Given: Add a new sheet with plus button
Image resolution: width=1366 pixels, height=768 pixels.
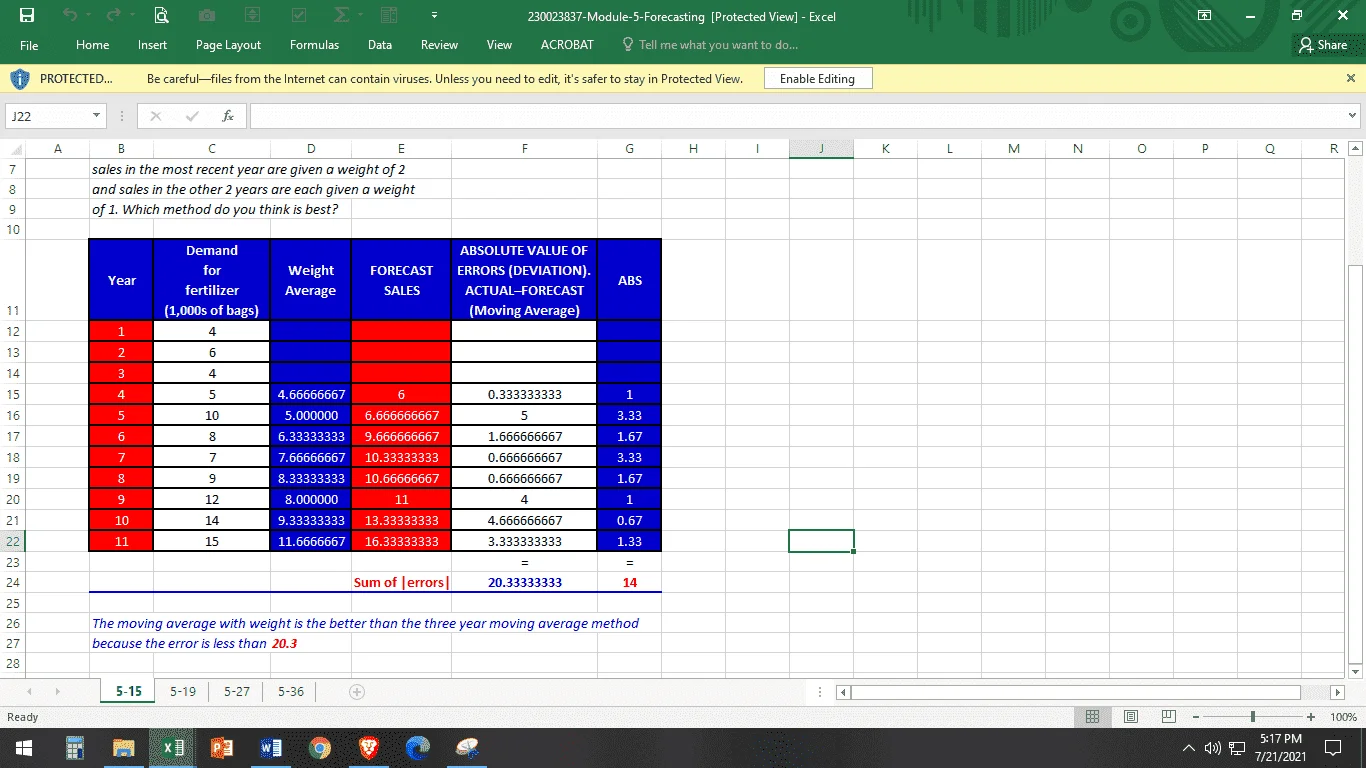Looking at the screenshot, I should point(356,691).
